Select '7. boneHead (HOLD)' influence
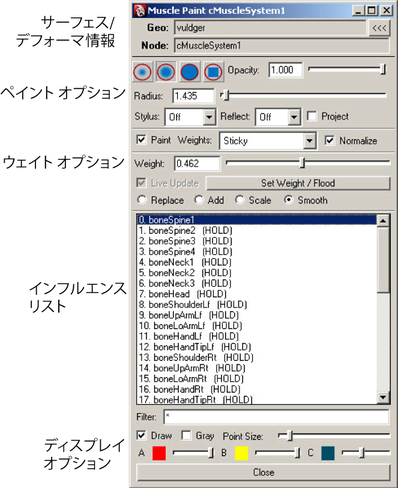This screenshot has width=398, height=488. (x=257, y=294)
